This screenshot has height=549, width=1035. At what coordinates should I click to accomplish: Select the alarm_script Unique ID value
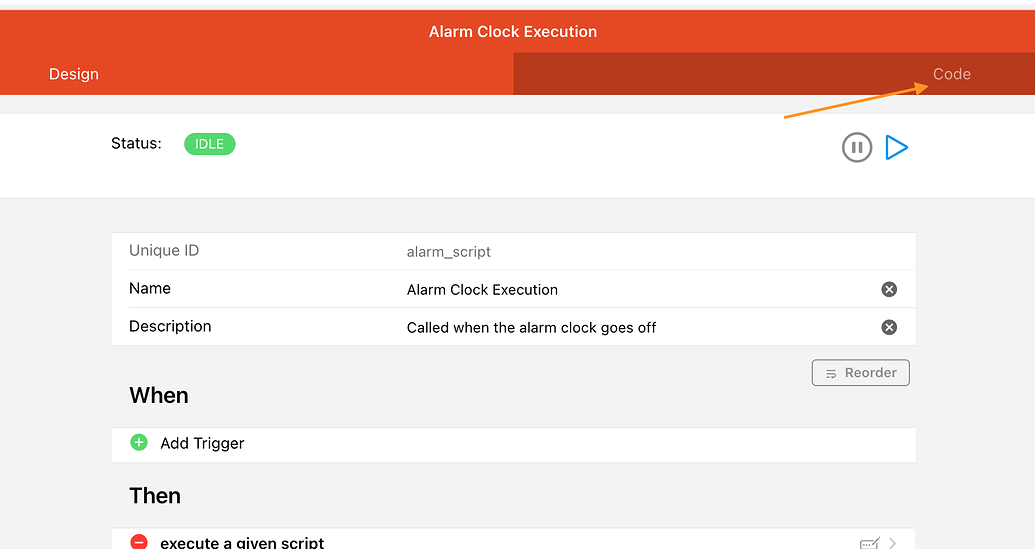tap(449, 251)
